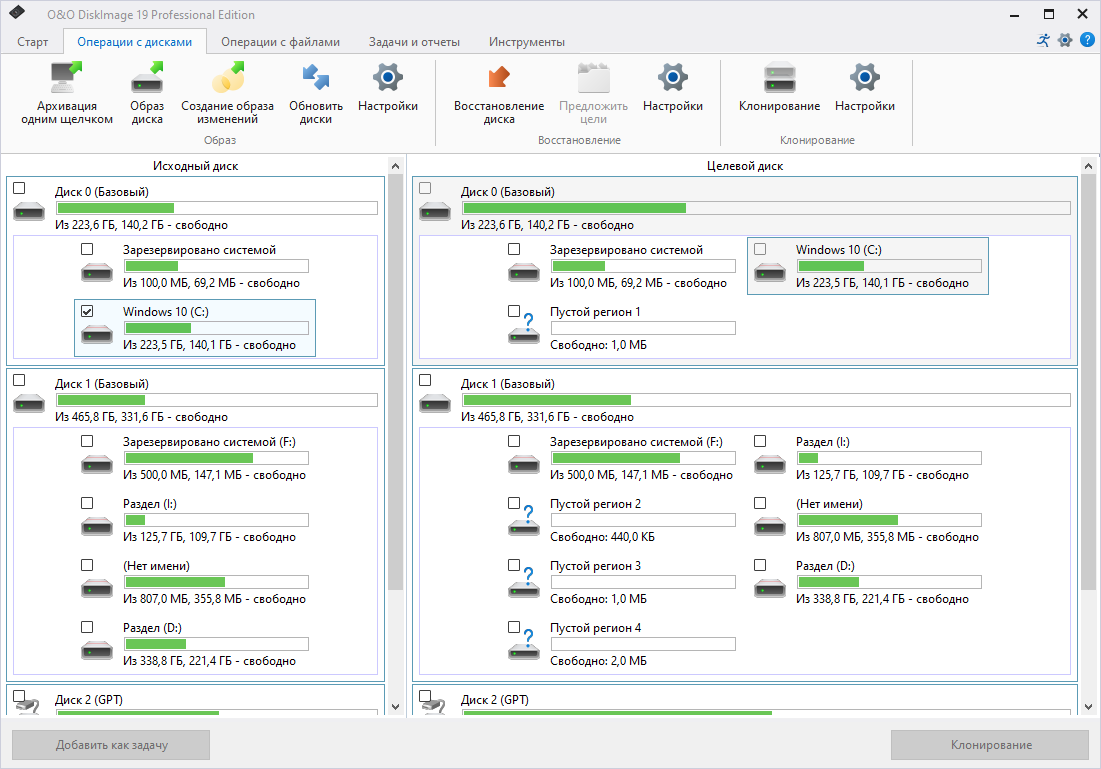Click Добавить как задачу button
1101x769 pixels.
click(x=111, y=745)
